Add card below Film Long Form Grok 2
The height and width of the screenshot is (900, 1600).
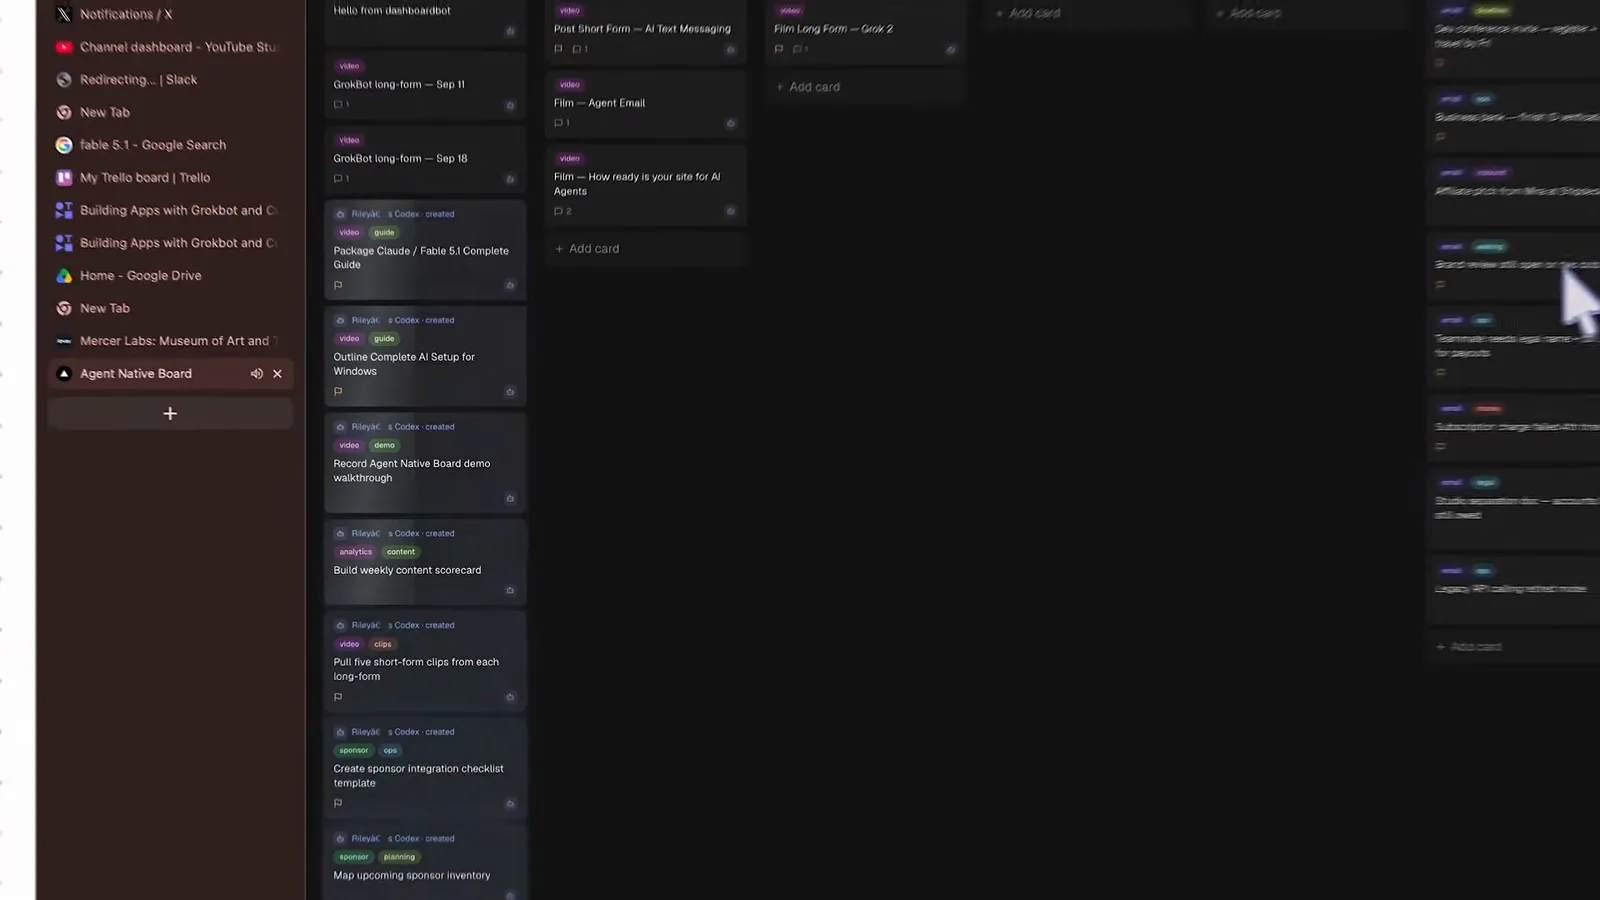(865, 87)
